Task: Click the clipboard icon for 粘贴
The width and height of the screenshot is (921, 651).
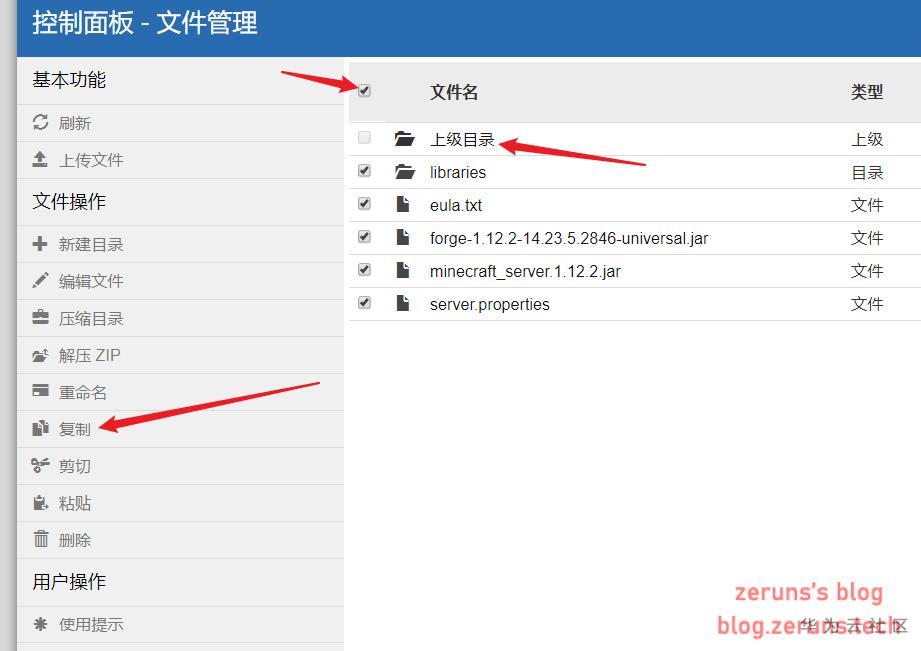Action: (x=40, y=502)
